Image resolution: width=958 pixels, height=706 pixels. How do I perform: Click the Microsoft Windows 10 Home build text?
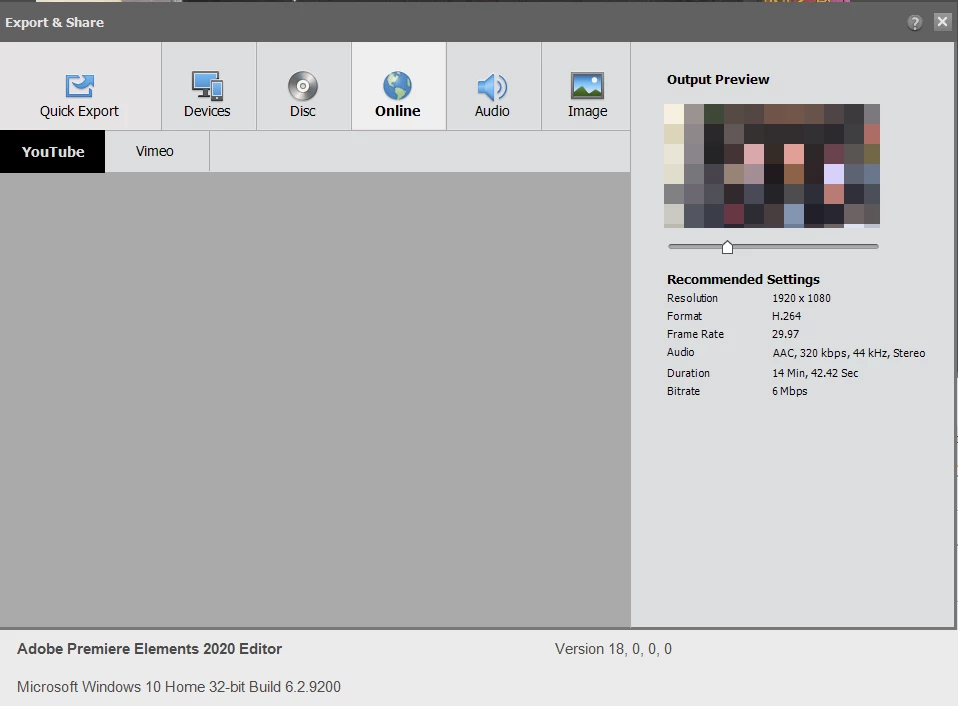click(178, 686)
